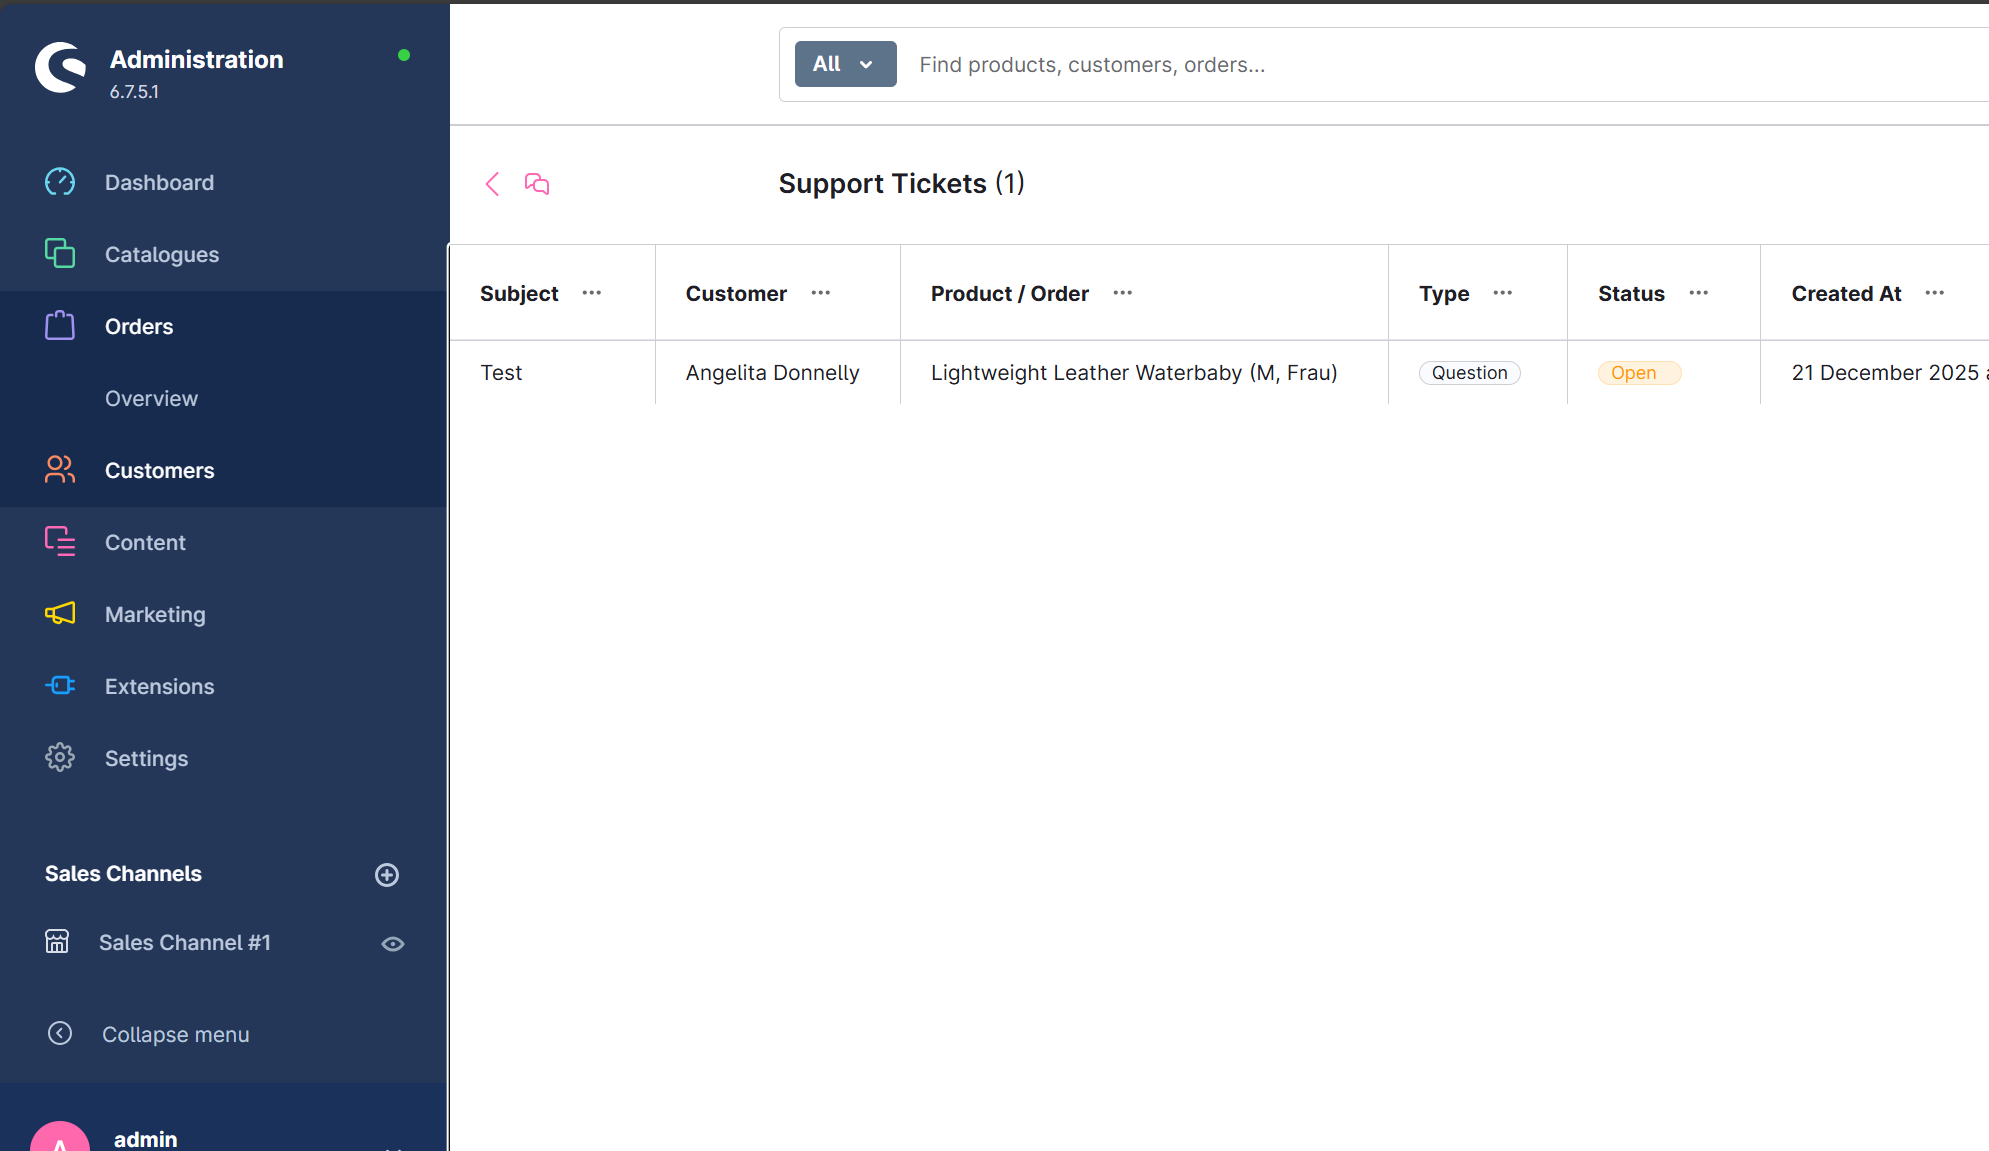This screenshot has width=1989, height=1151.
Task: Click the Content layout icon
Action: (60, 542)
